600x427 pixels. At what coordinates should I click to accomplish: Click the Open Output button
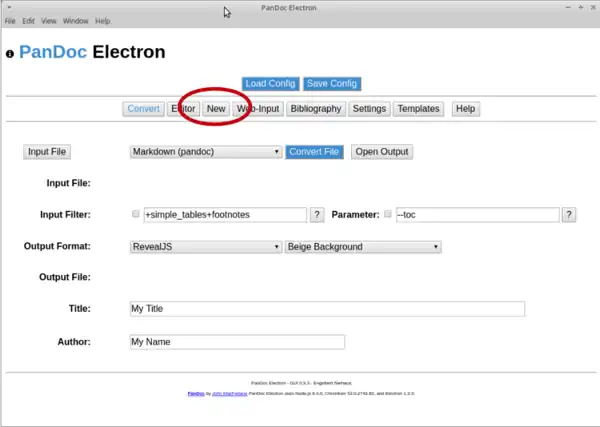click(381, 152)
